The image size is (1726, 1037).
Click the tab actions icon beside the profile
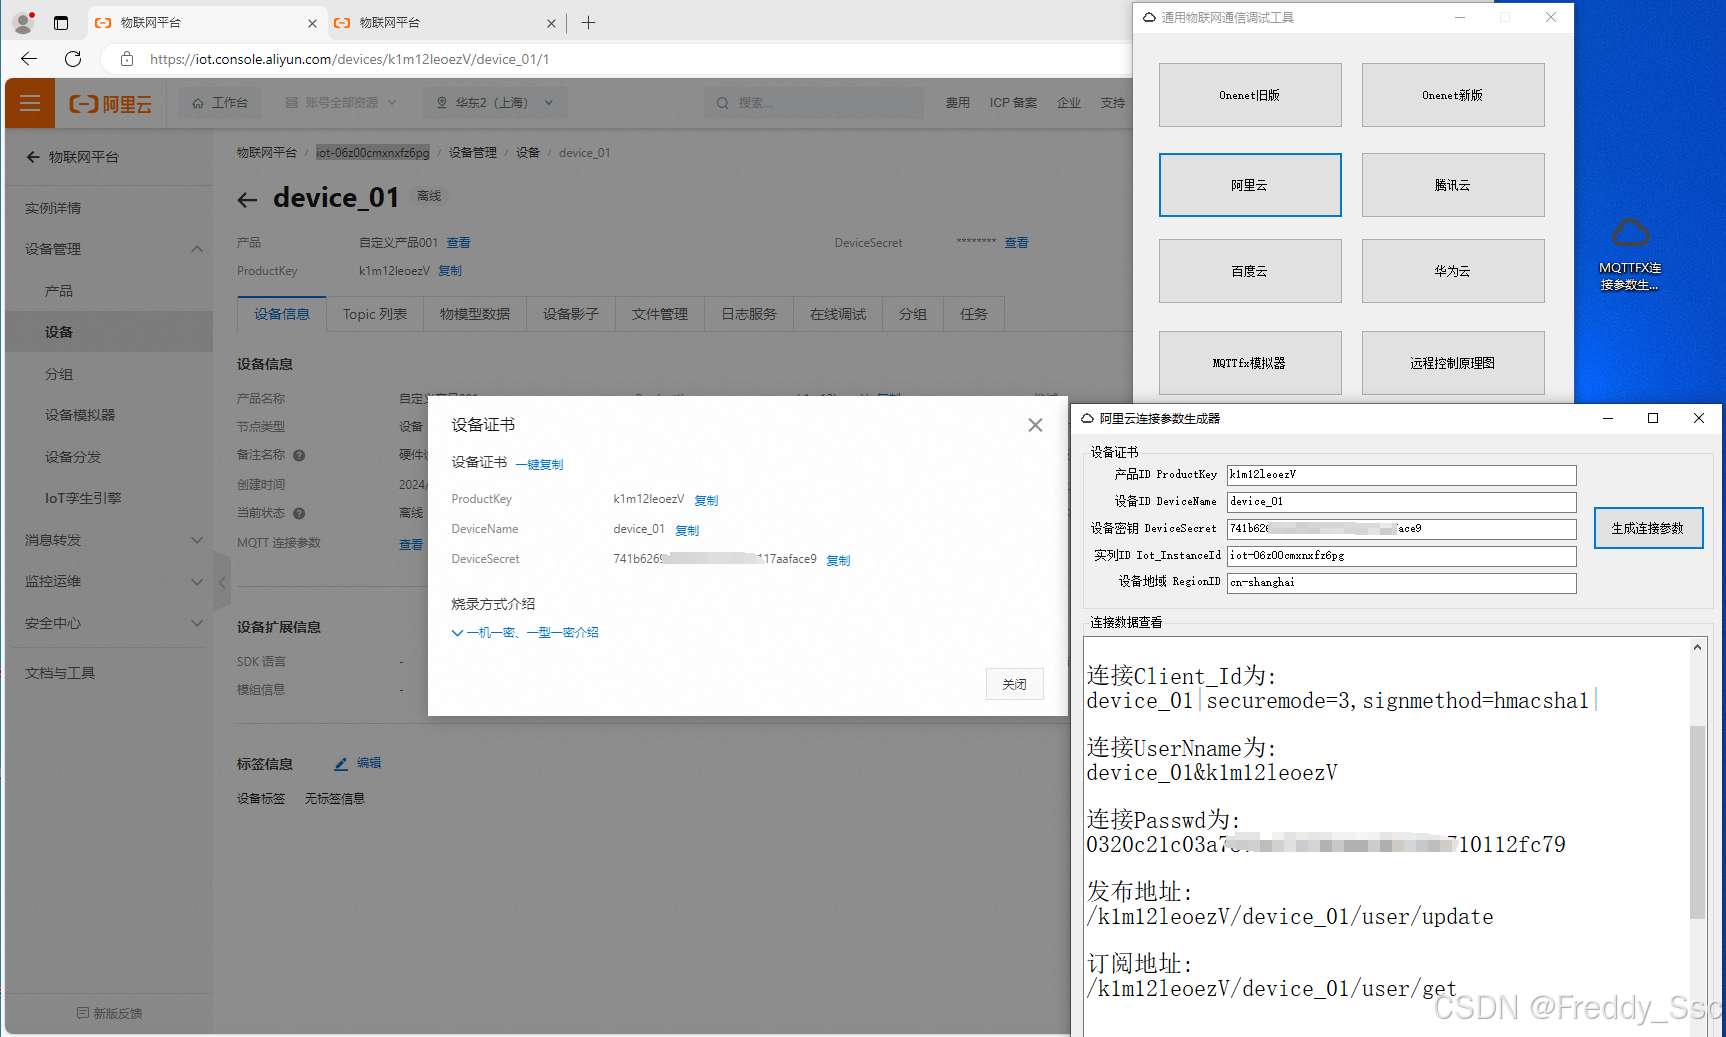(61, 23)
